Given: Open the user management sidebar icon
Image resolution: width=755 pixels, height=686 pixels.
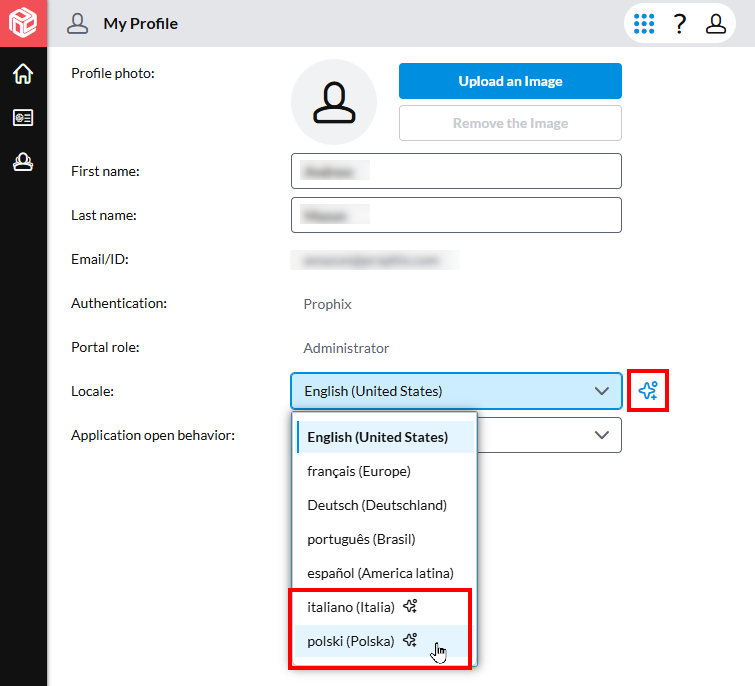Looking at the screenshot, I should pyautogui.click(x=23, y=161).
